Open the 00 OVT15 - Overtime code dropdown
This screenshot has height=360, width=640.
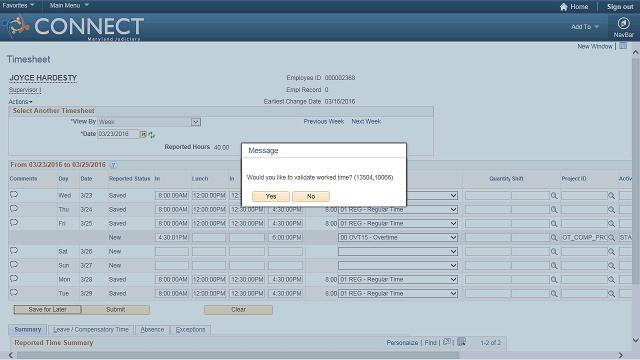coord(398,238)
